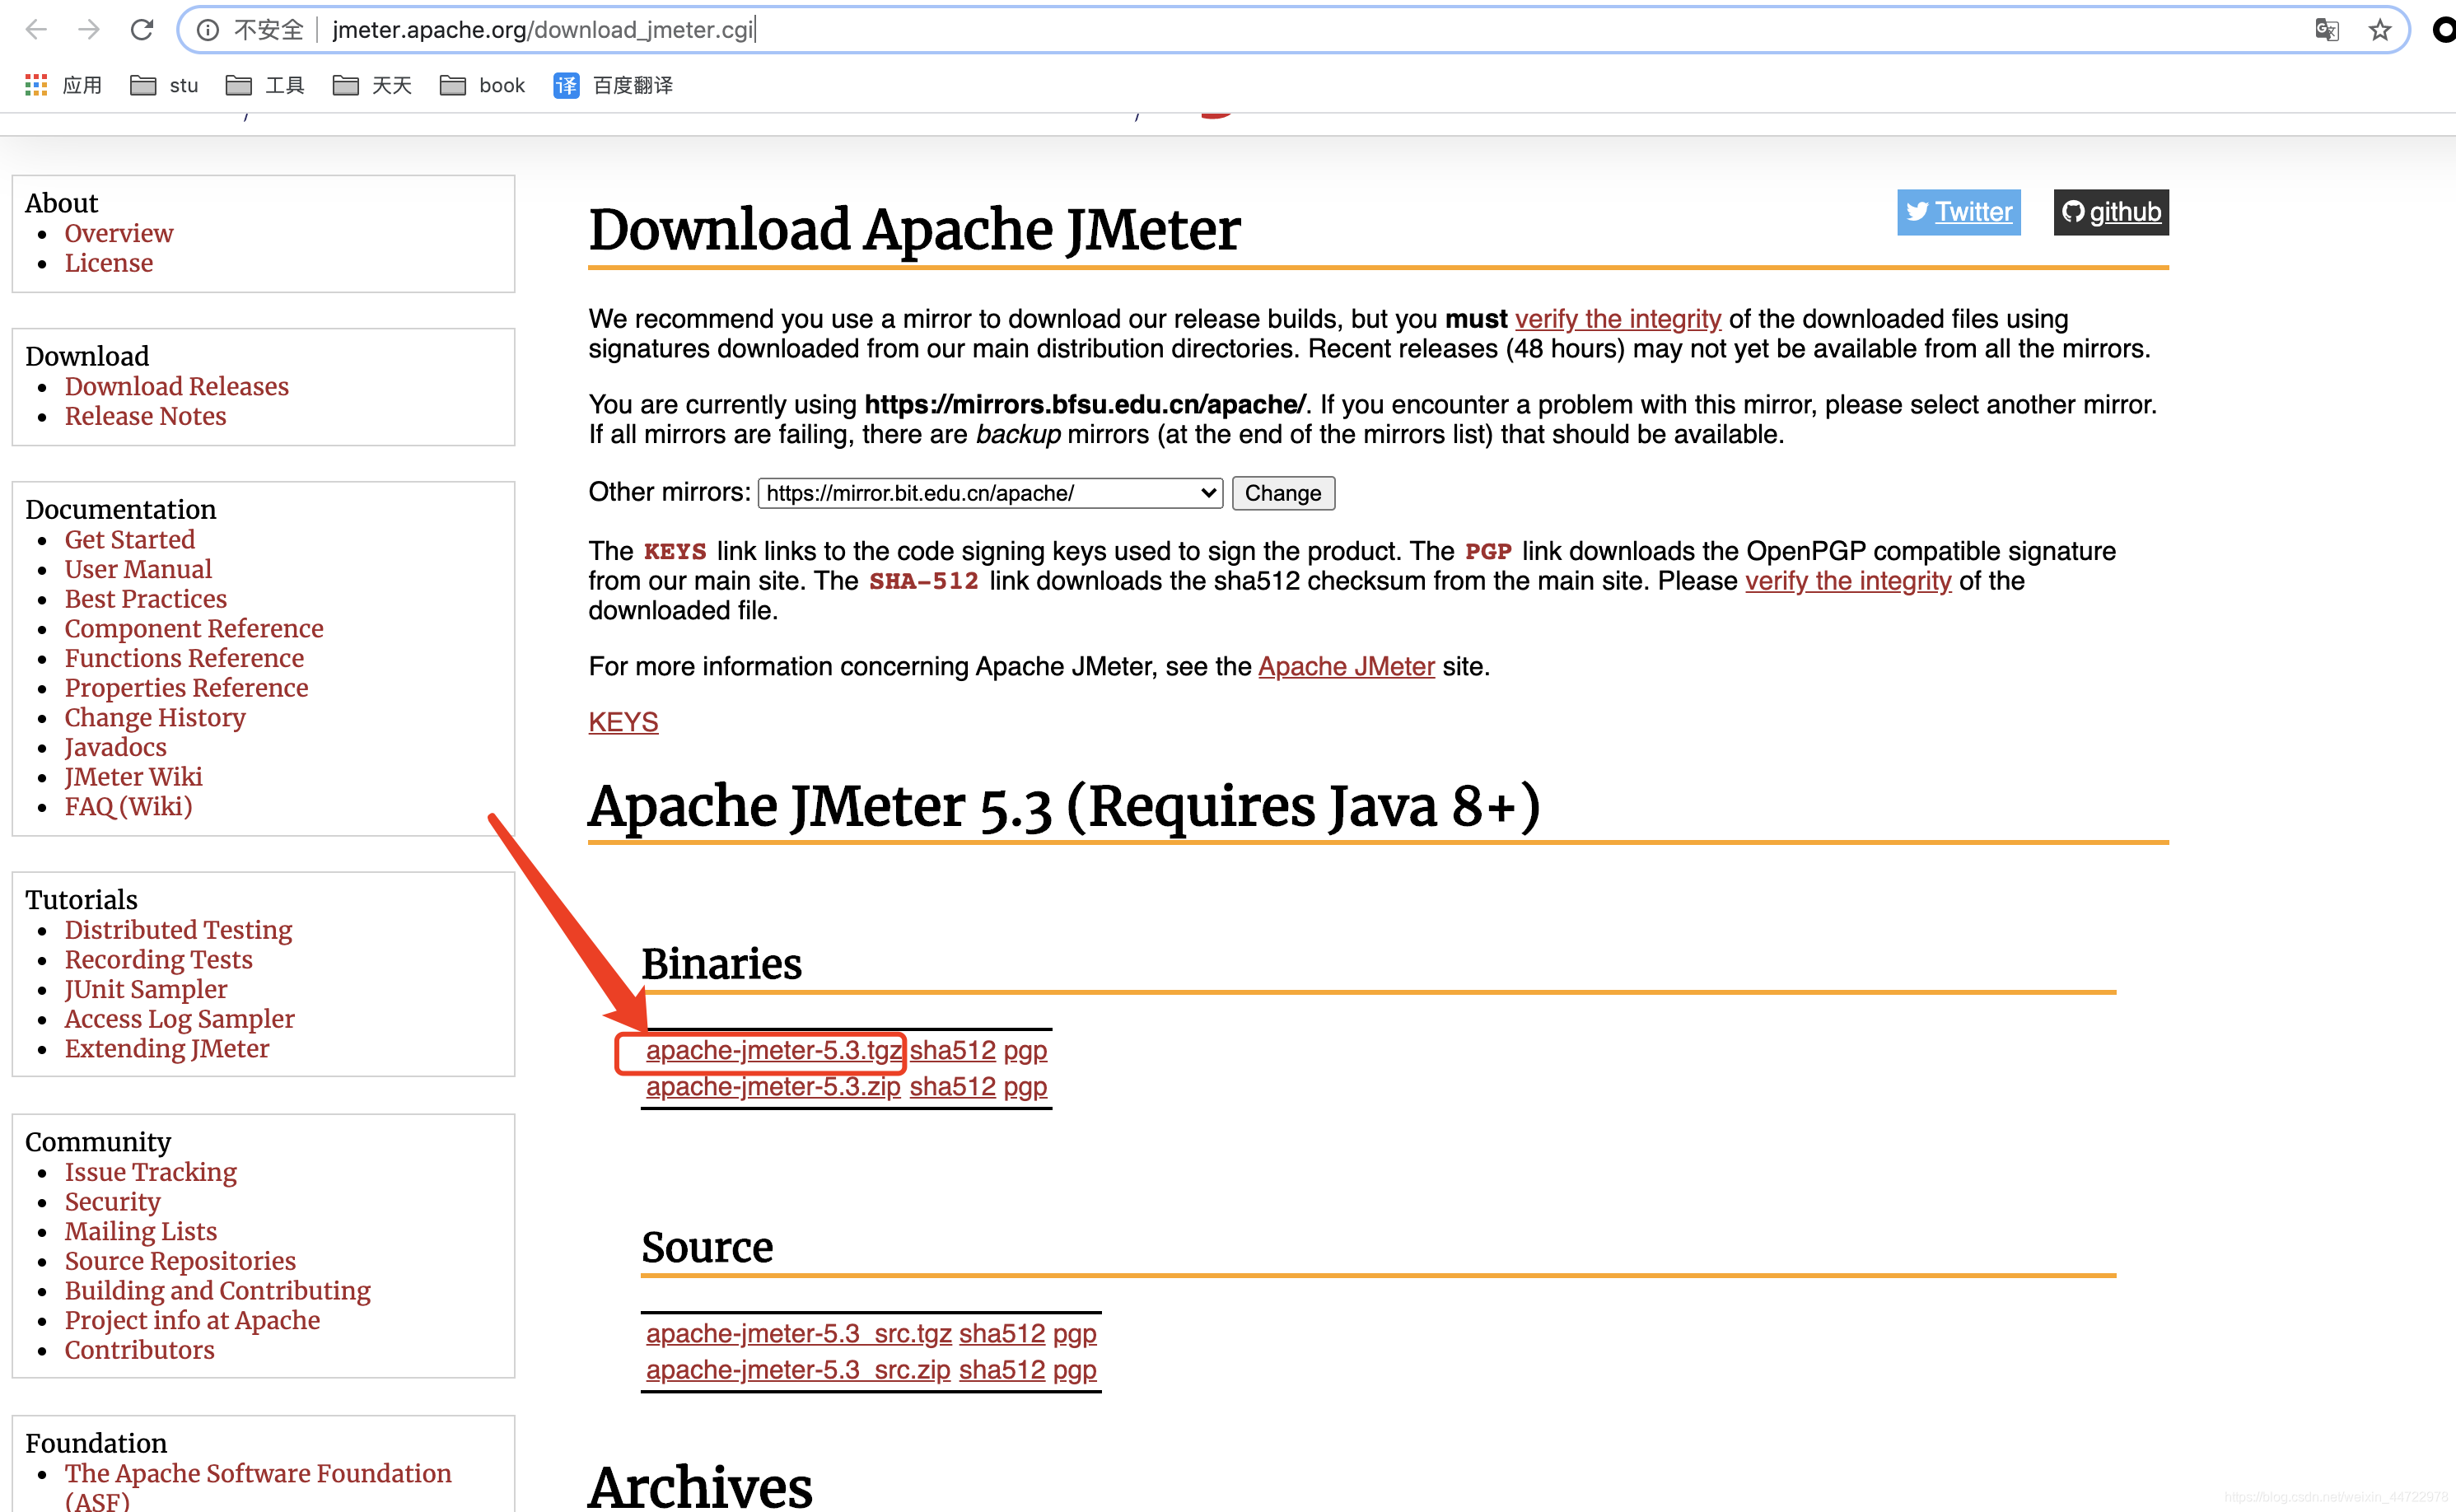
Task: Expand the Documentation section in sidebar
Action: [x=119, y=511]
